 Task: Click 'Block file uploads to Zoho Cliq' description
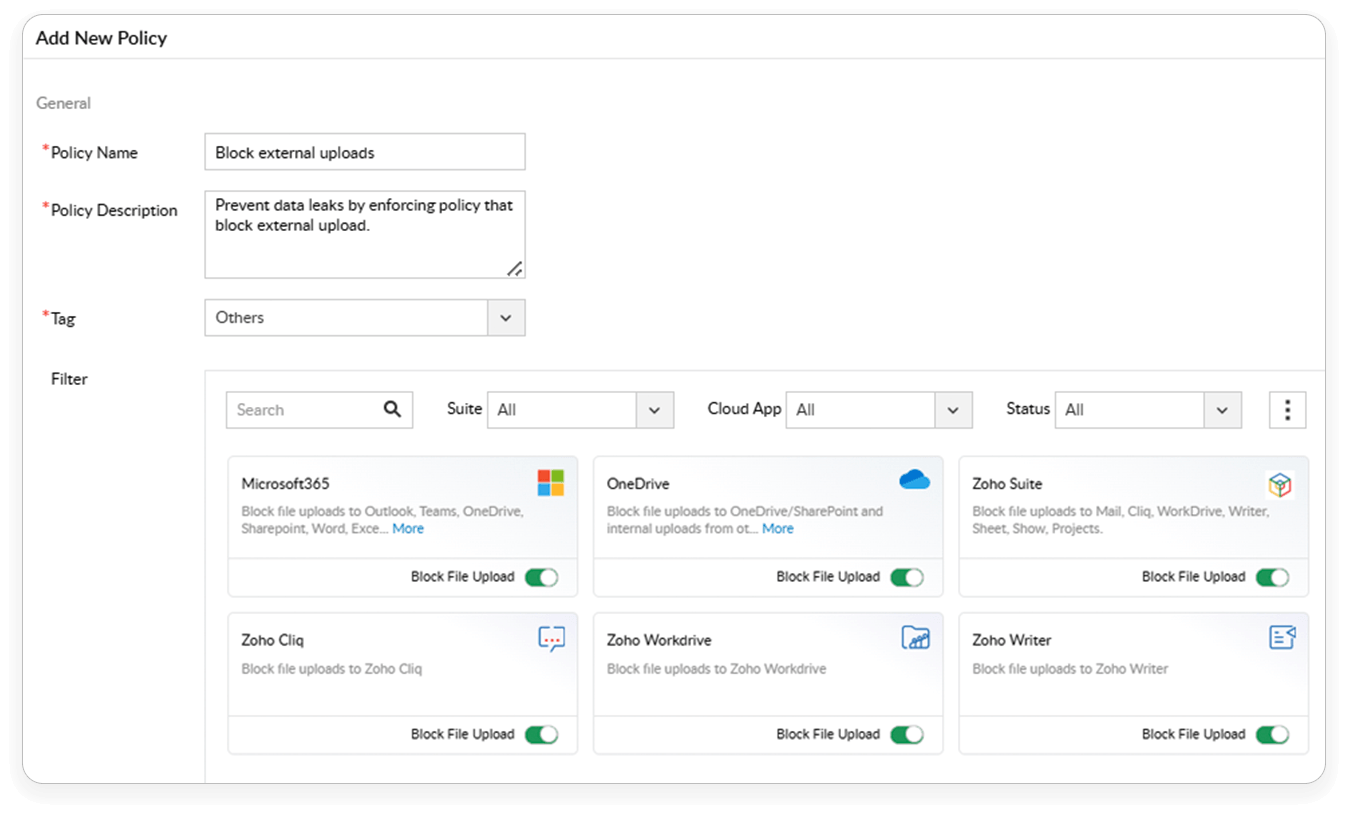332,669
